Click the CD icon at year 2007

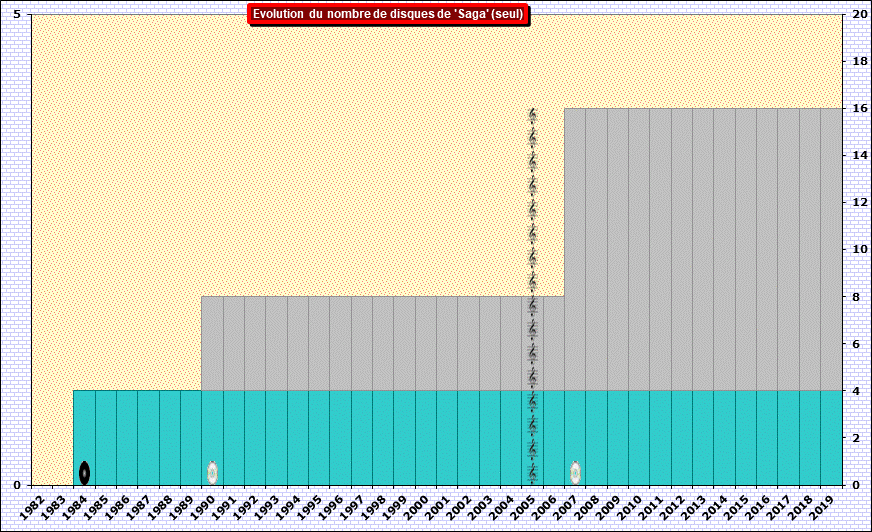click(575, 472)
